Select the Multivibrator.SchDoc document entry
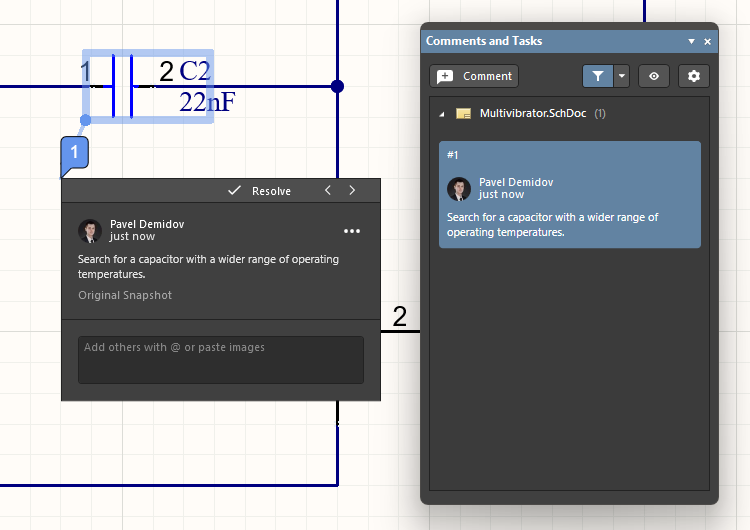Screen dimensions: 750x530 (x=533, y=113)
